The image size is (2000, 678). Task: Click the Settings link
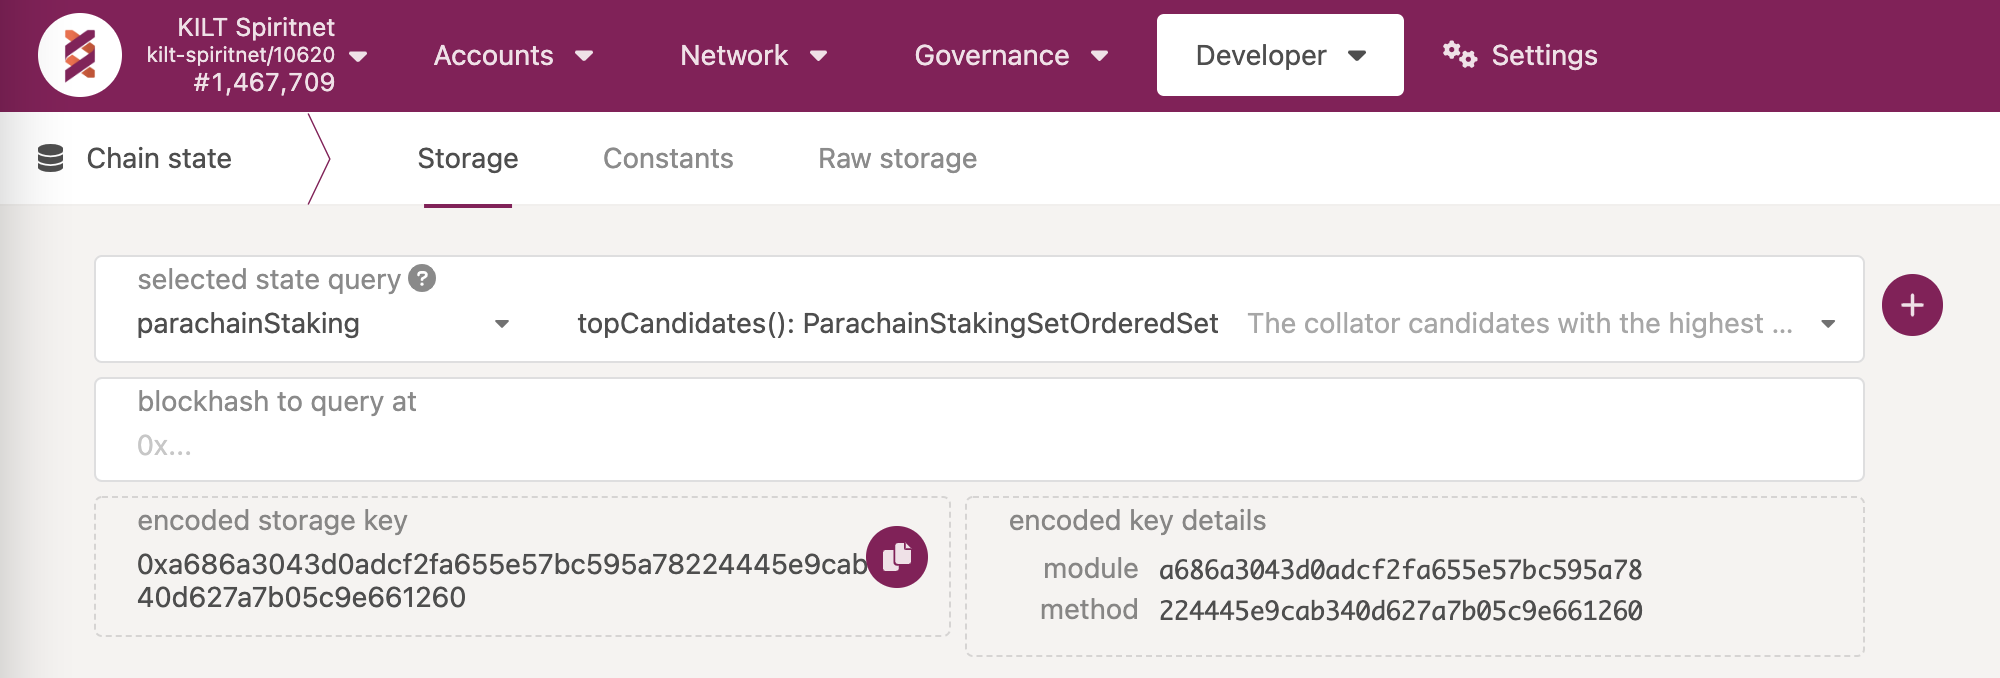1544,55
